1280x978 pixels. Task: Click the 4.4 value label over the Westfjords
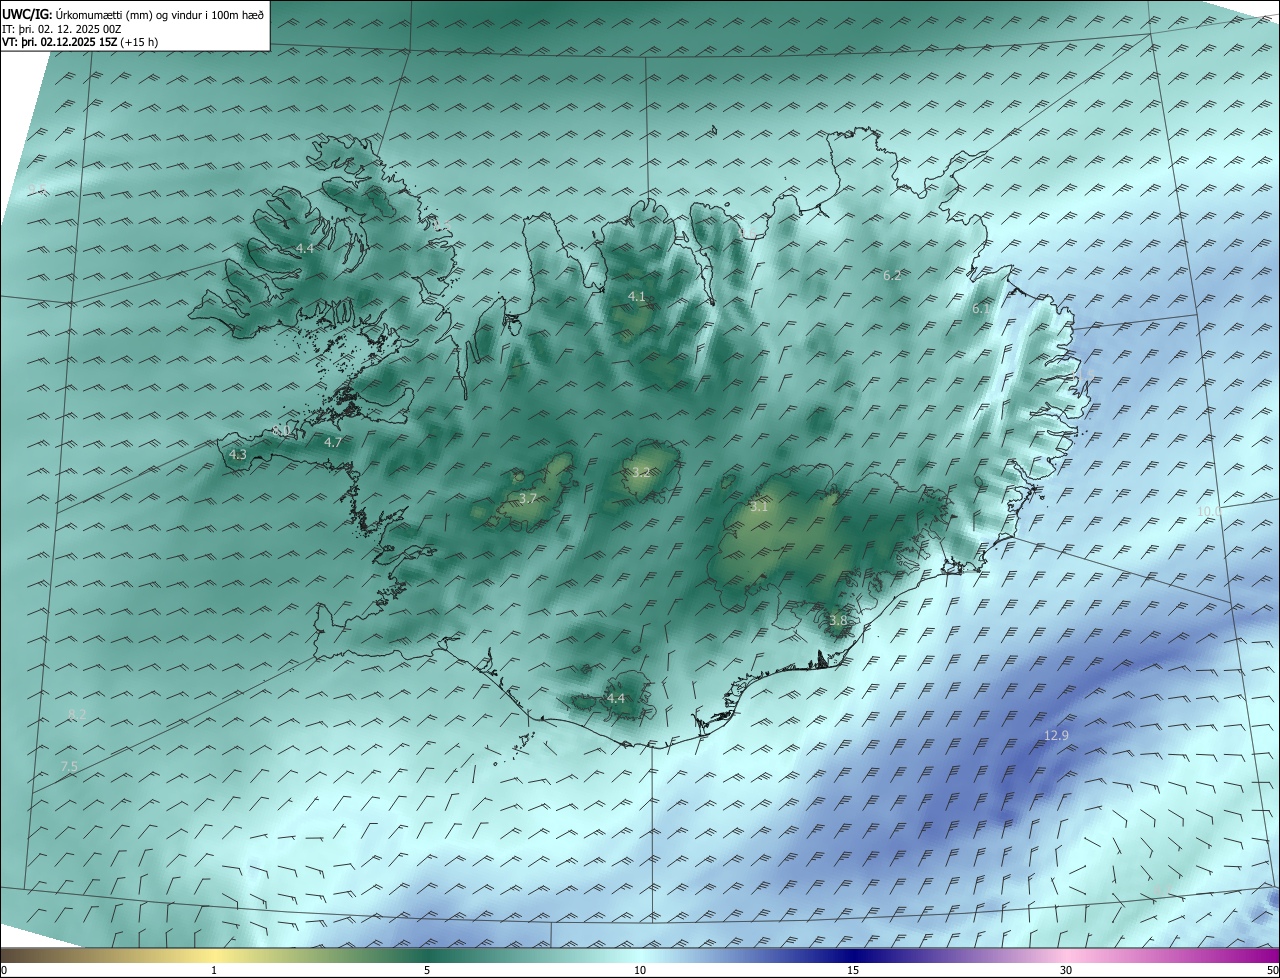tap(304, 248)
